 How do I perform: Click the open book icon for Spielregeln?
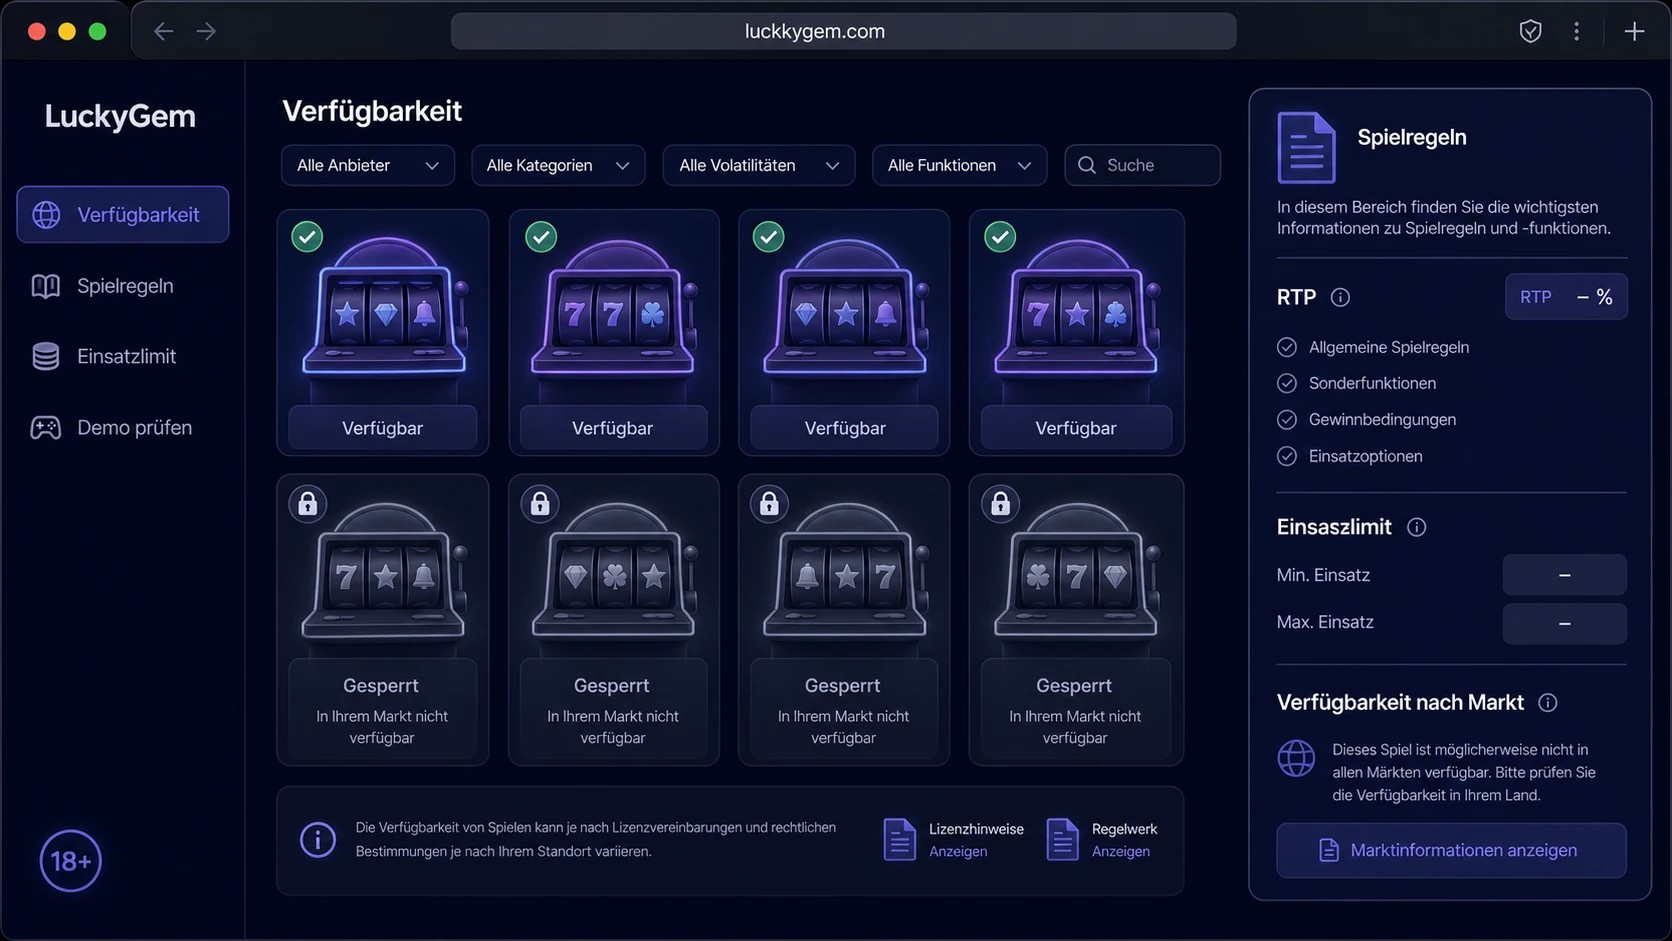[46, 286]
